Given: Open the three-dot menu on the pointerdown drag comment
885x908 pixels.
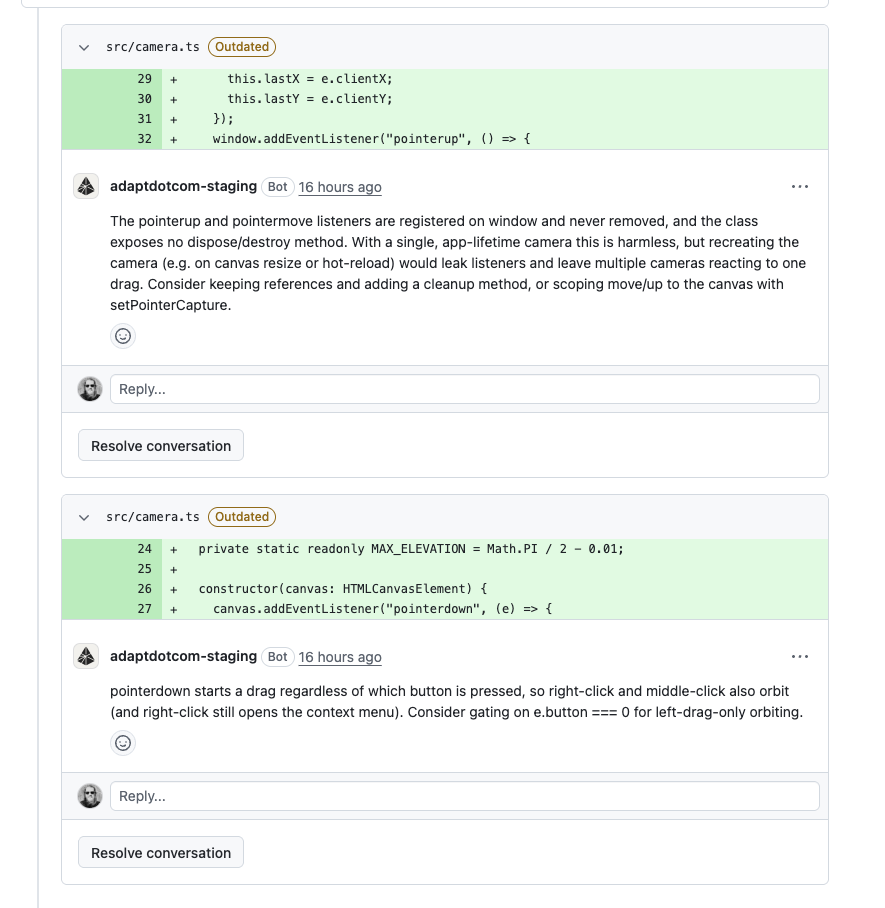Looking at the screenshot, I should pyautogui.click(x=799, y=657).
